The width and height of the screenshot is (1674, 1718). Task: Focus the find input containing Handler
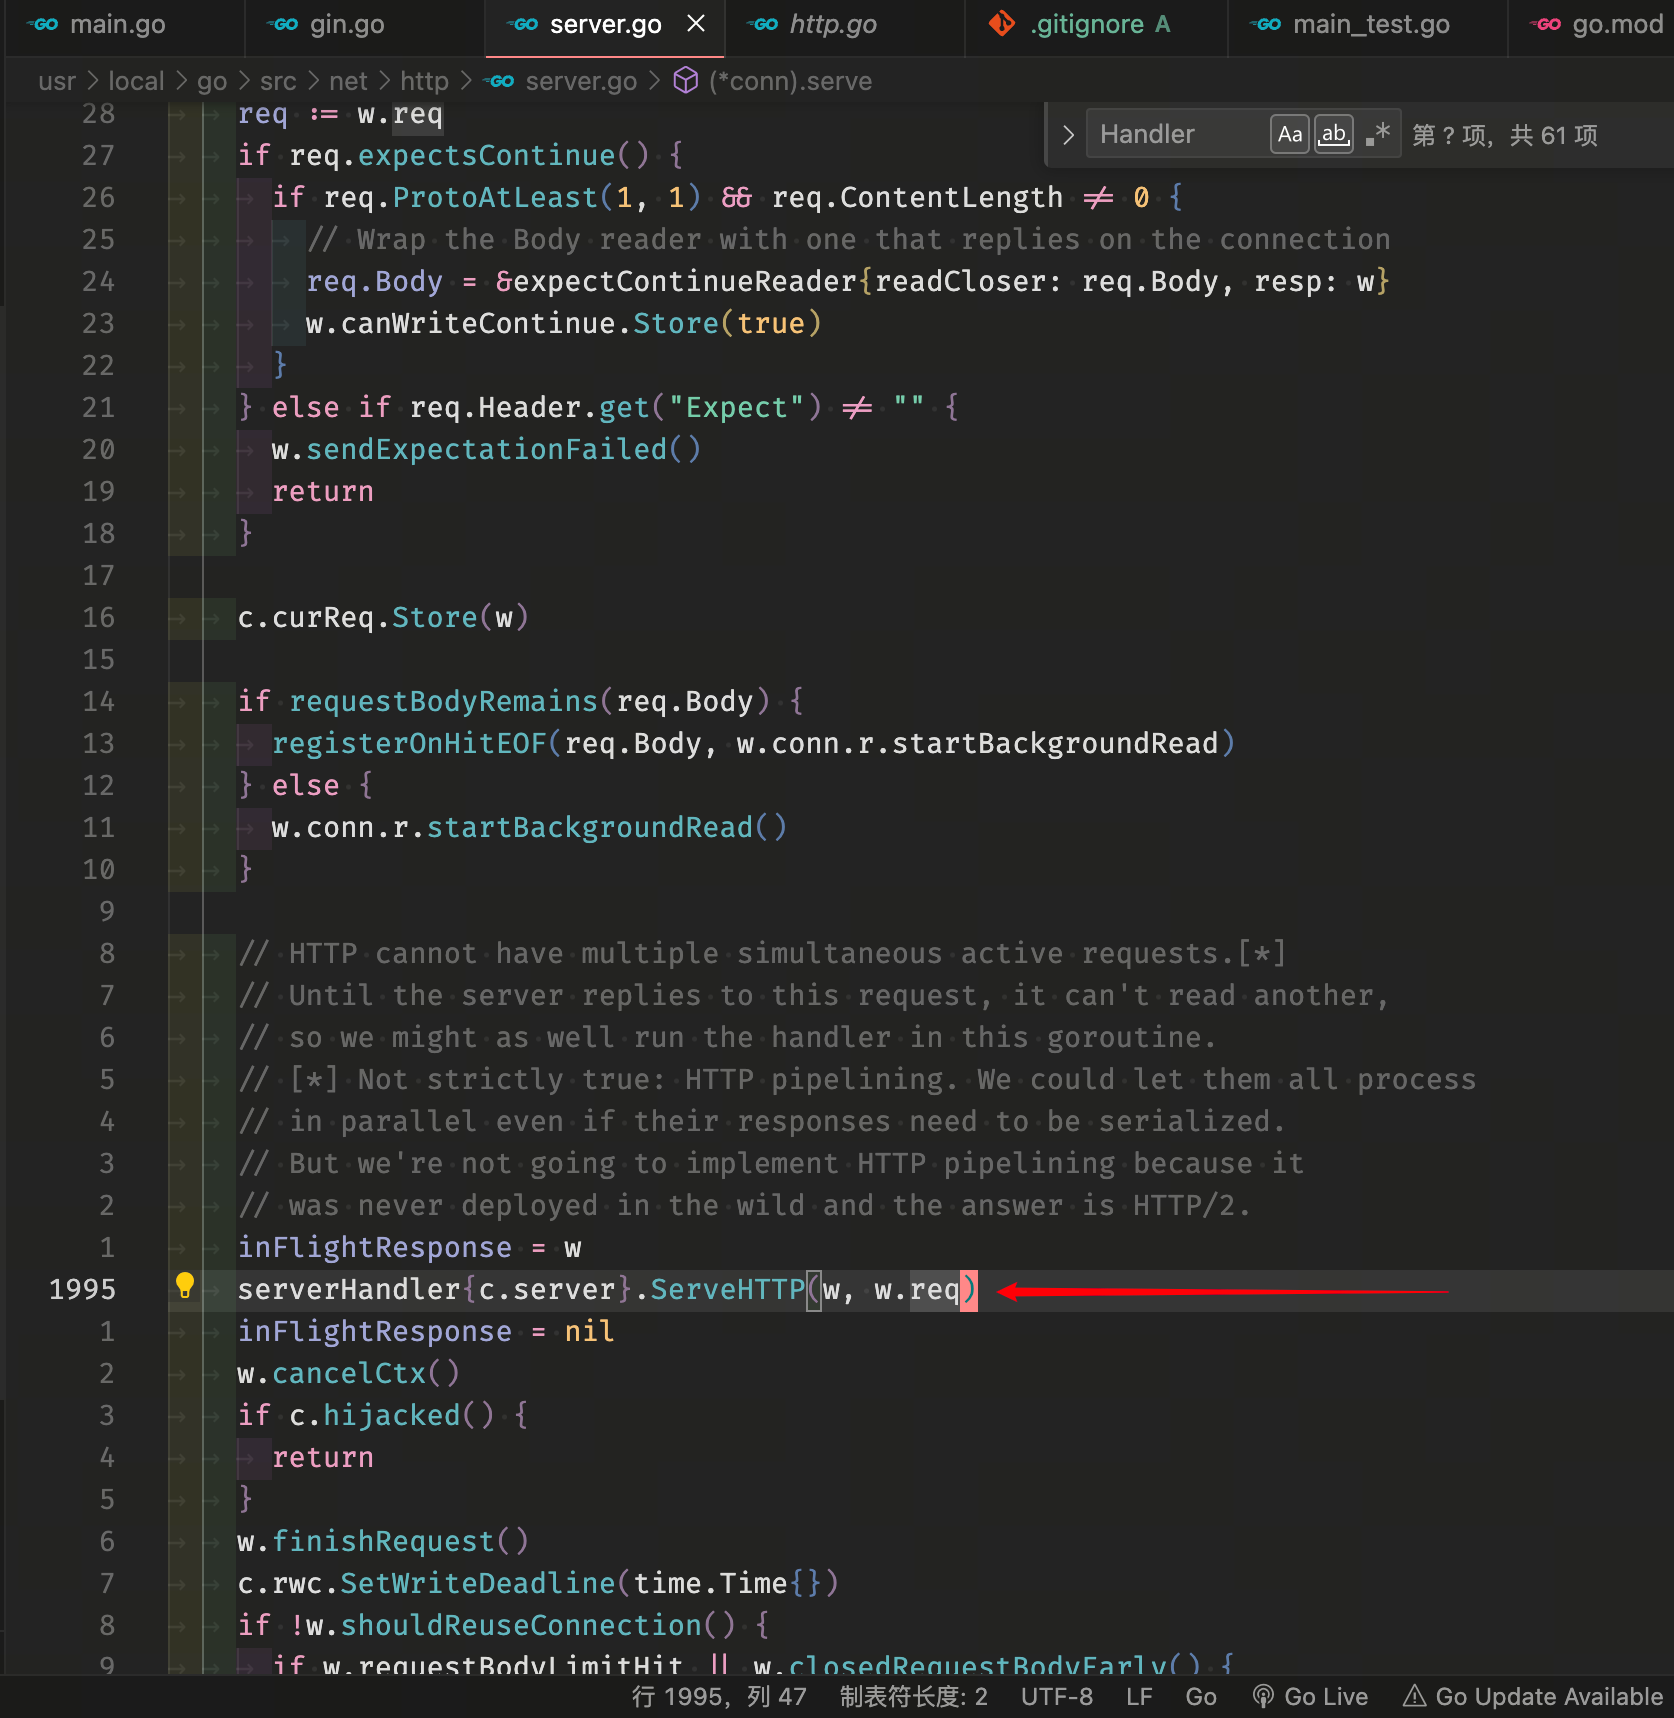click(x=1178, y=134)
